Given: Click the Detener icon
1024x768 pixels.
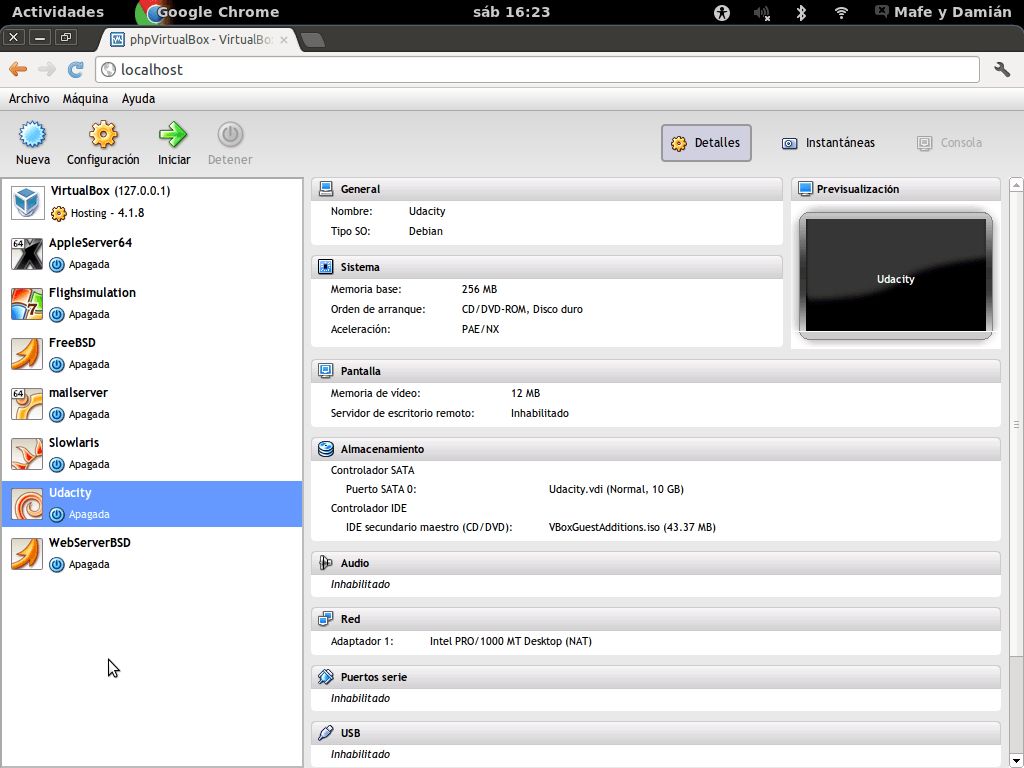Looking at the screenshot, I should (x=229, y=140).
